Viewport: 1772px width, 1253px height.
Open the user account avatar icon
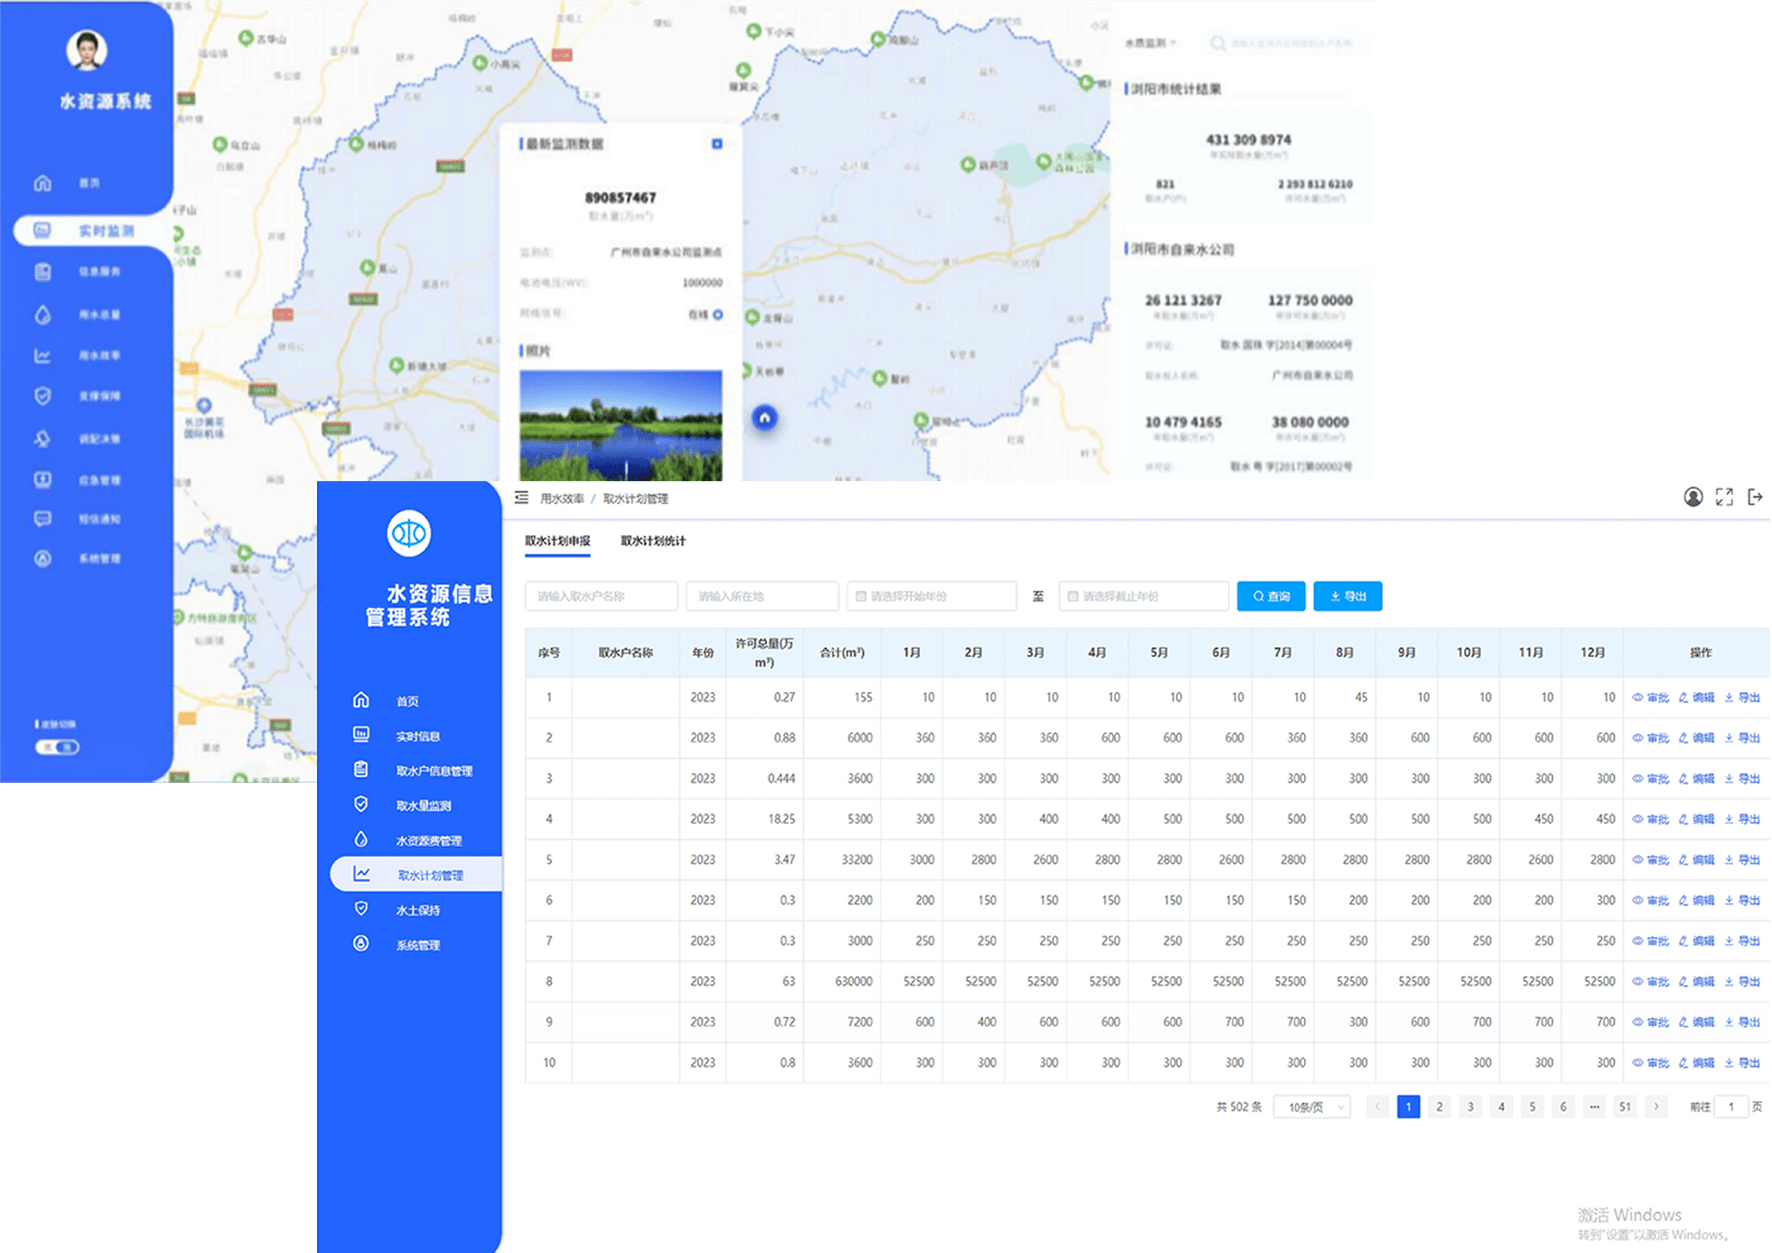tap(1693, 497)
